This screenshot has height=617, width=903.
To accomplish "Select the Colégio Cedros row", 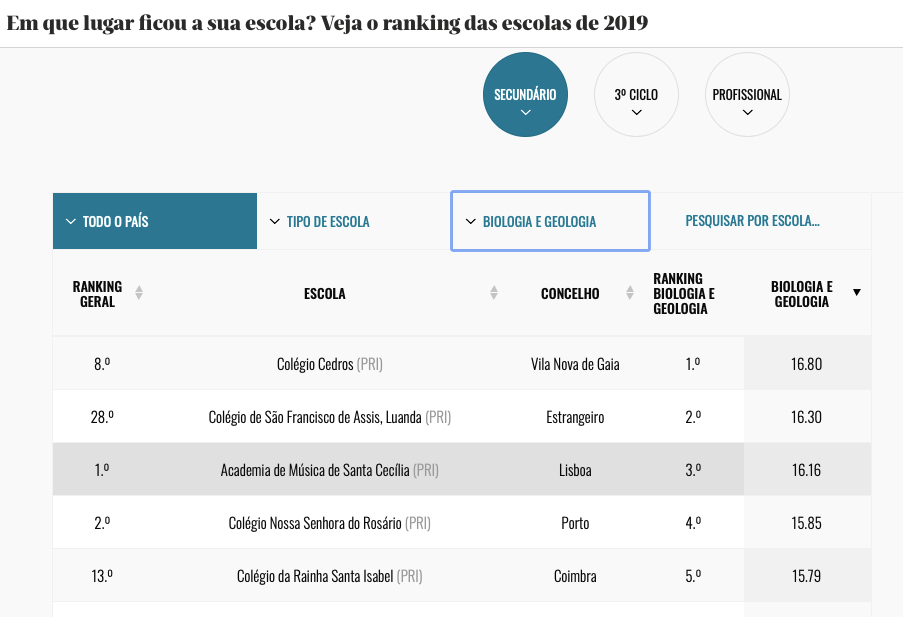I will pos(462,364).
